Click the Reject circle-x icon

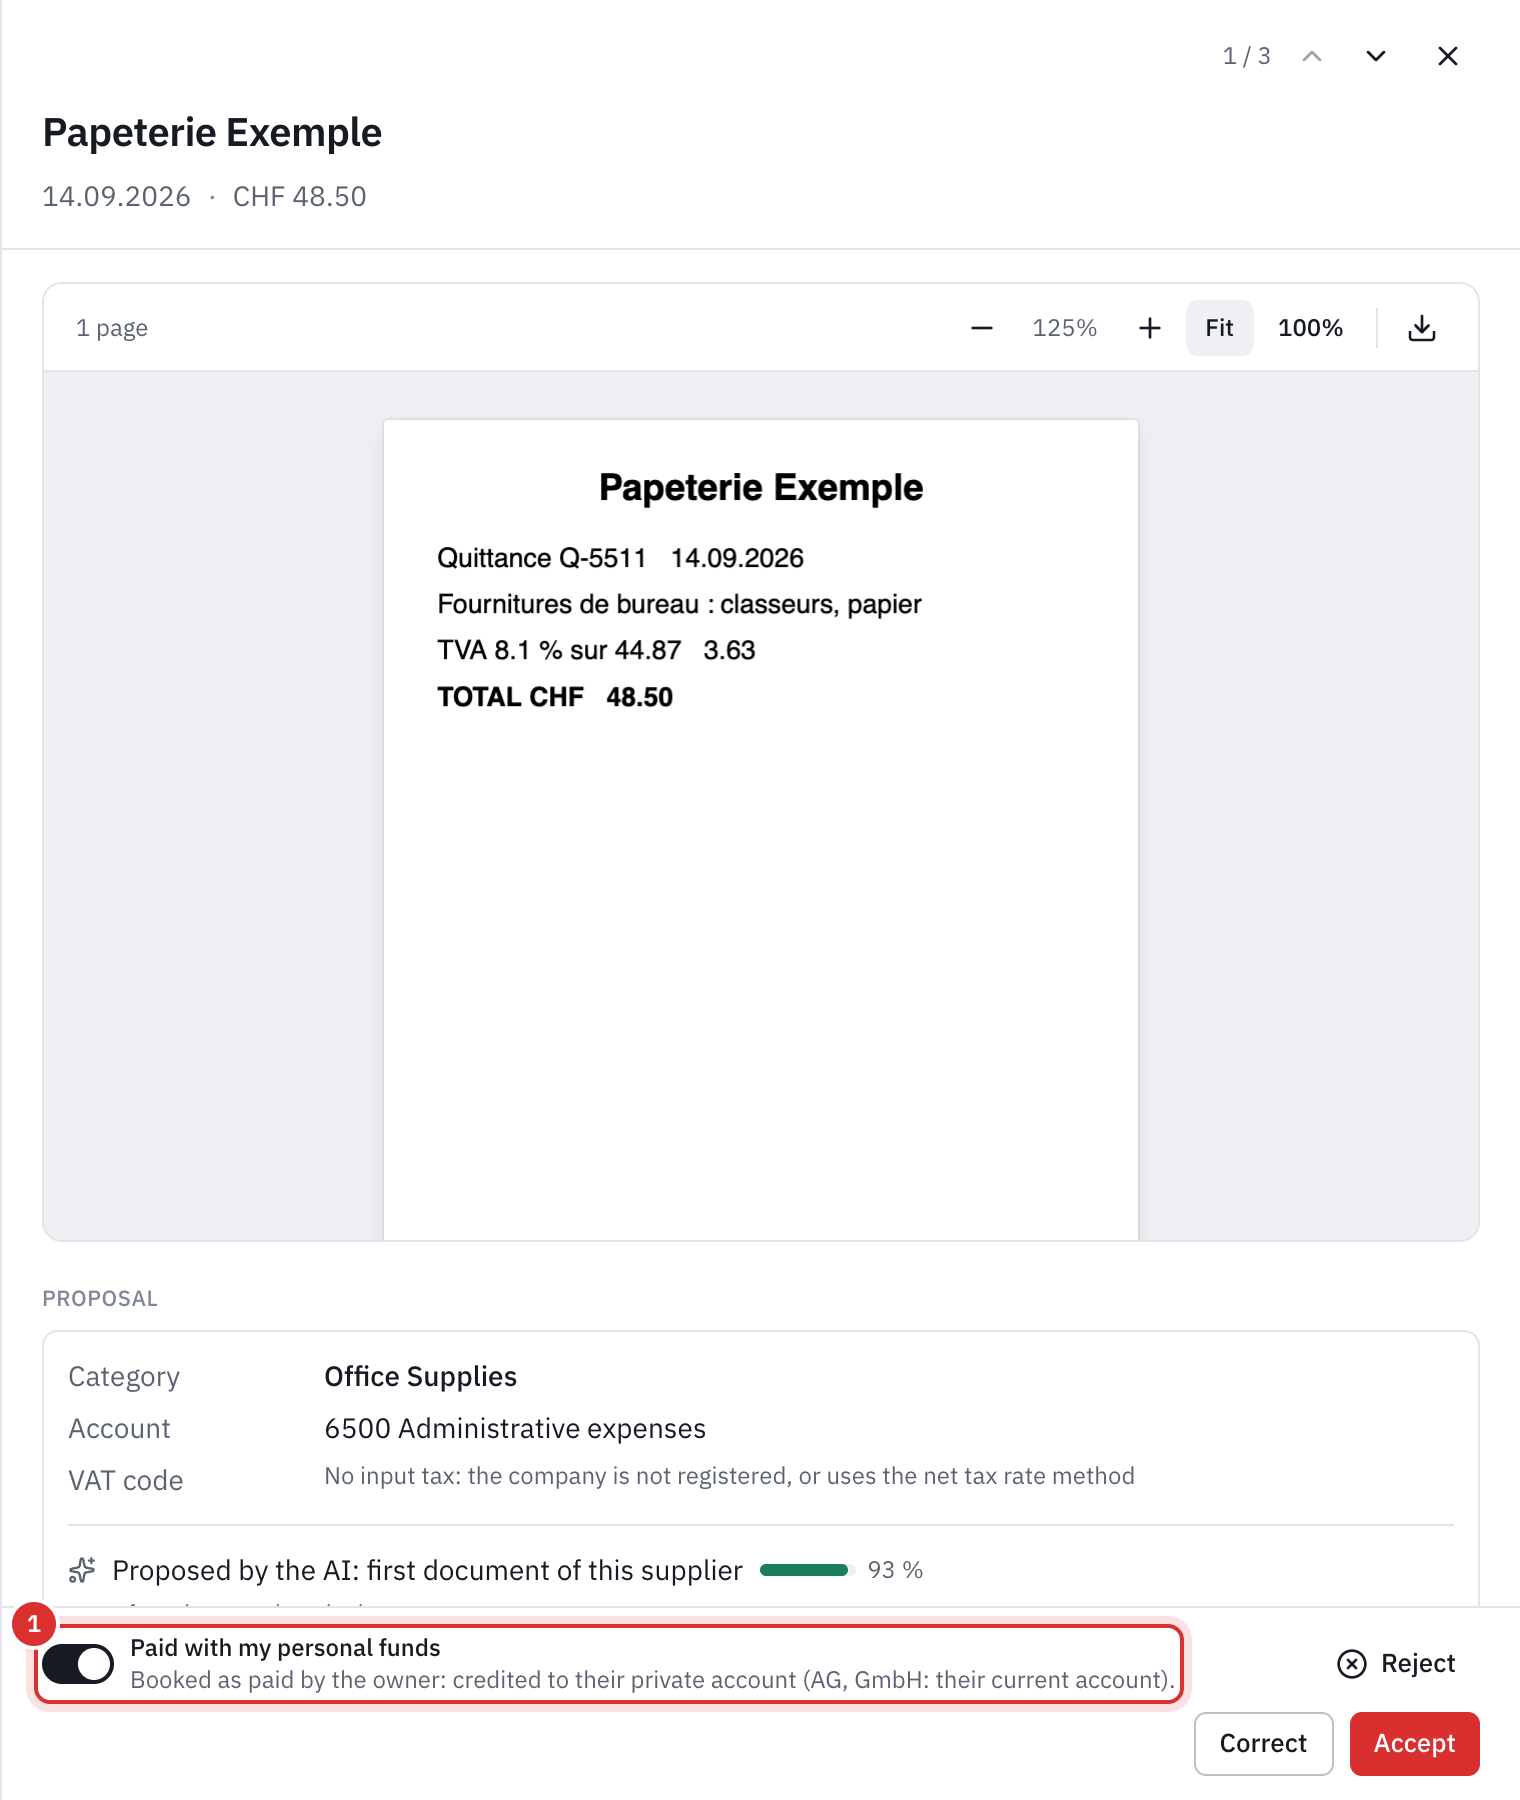[x=1351, y=1663]
